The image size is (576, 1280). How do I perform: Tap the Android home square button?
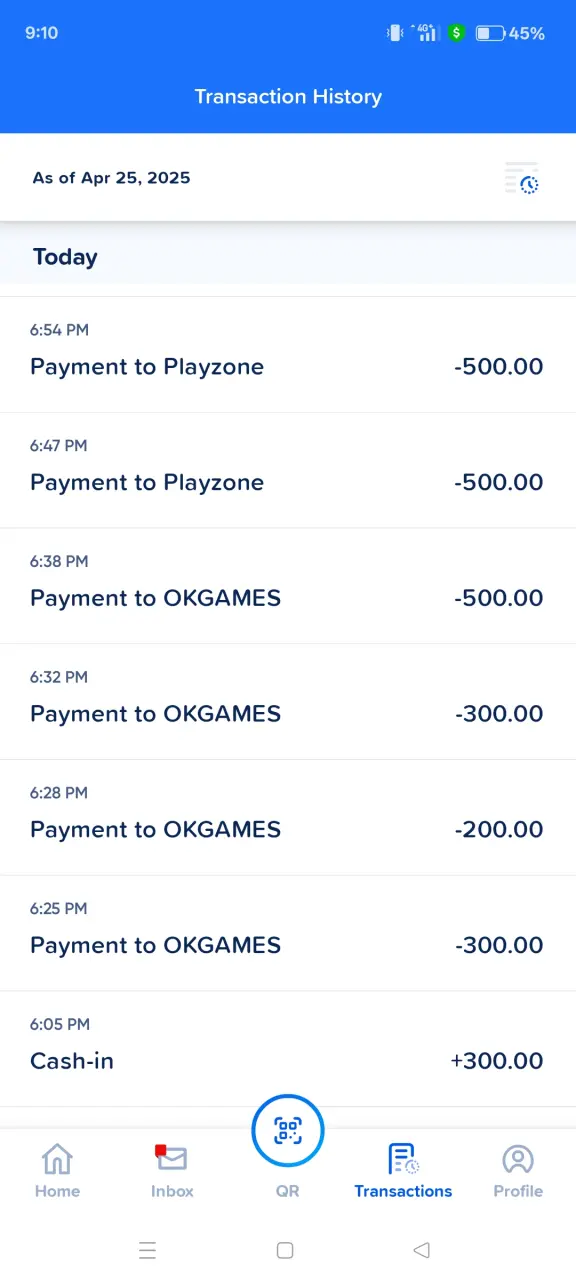[285, 1250]
